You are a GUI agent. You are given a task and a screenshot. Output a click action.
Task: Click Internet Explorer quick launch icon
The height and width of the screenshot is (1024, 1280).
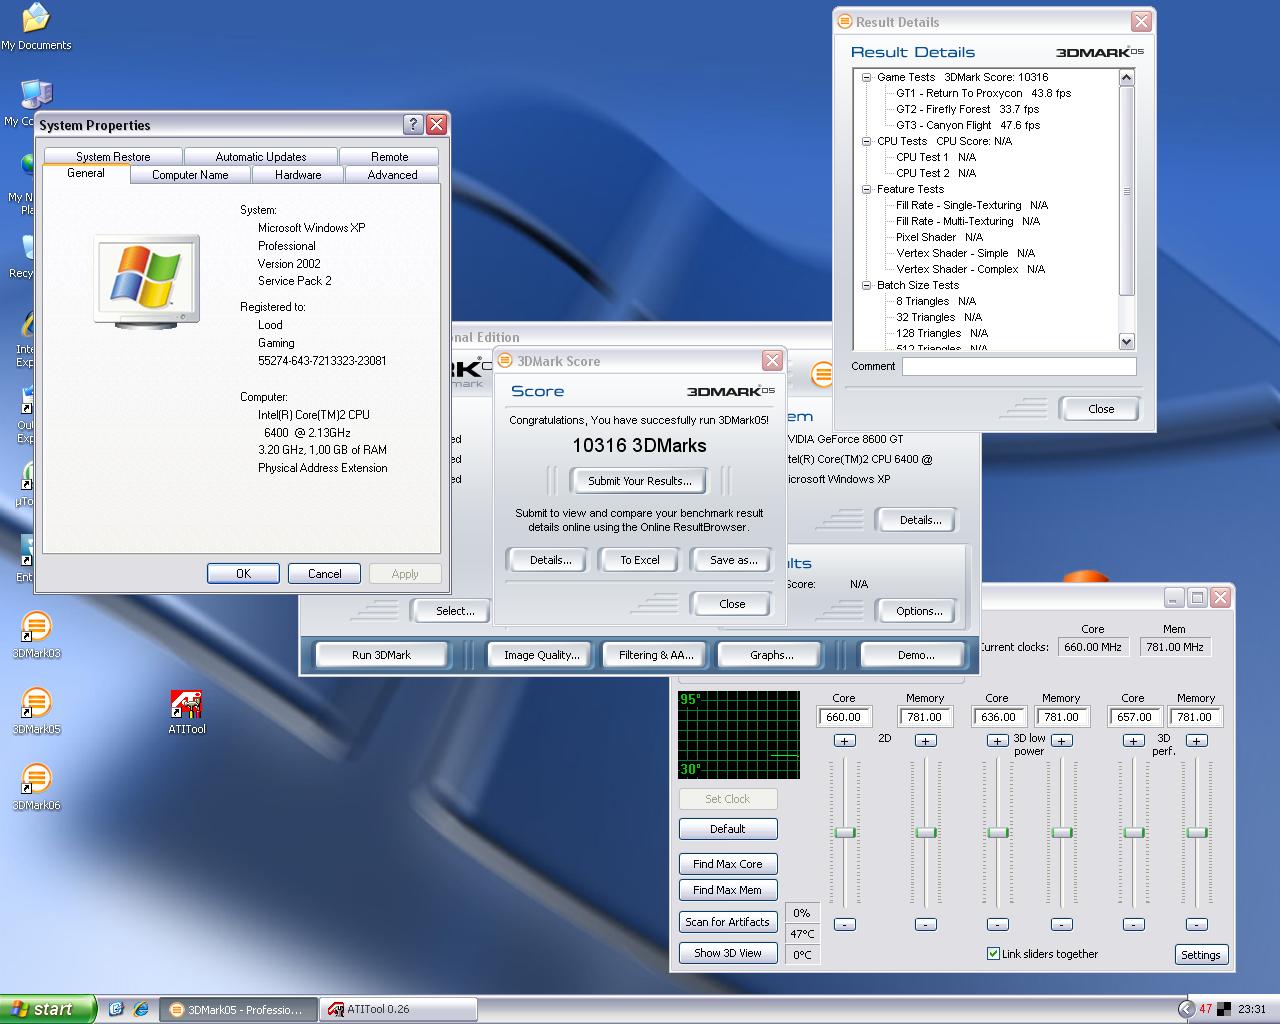point(141,1009)
